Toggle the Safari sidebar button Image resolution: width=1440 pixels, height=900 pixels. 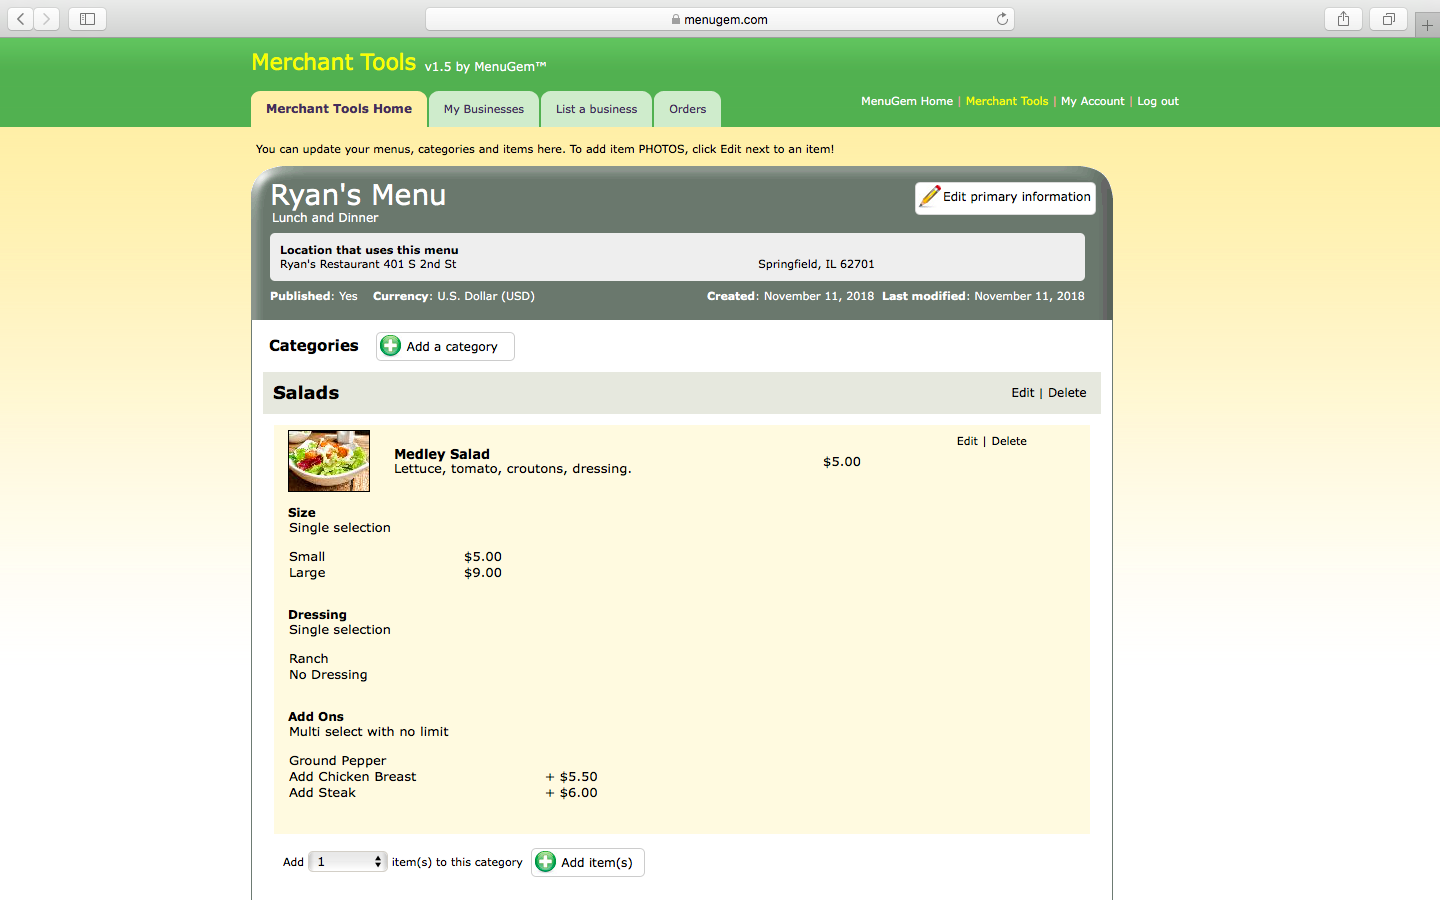(x=87, y=19)
